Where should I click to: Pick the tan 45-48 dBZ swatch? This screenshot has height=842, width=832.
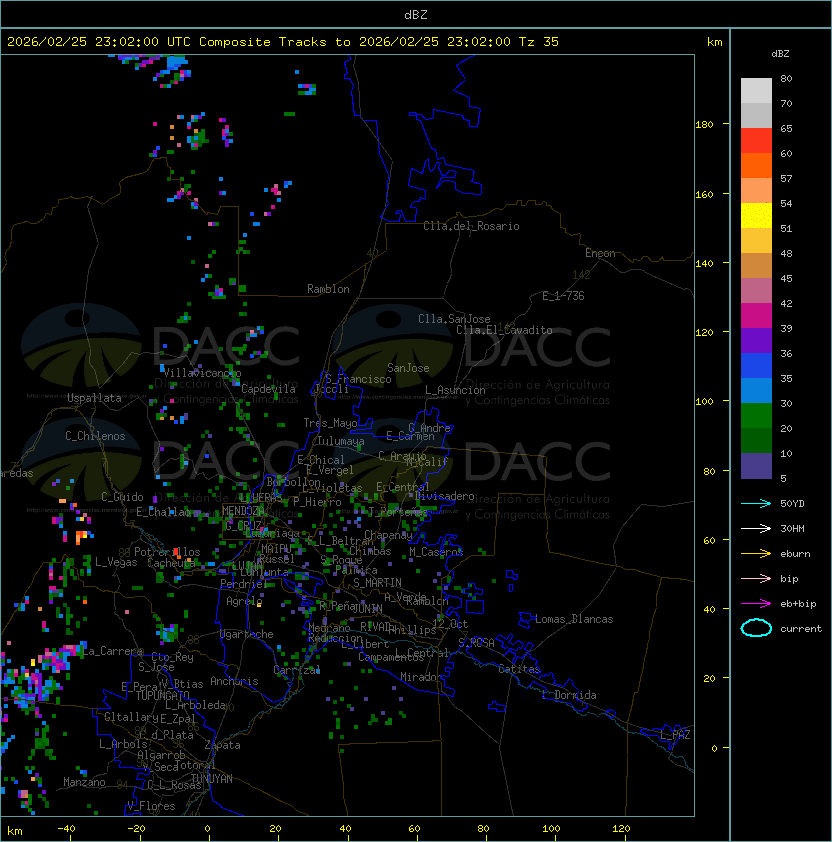[x=756, y=265]
